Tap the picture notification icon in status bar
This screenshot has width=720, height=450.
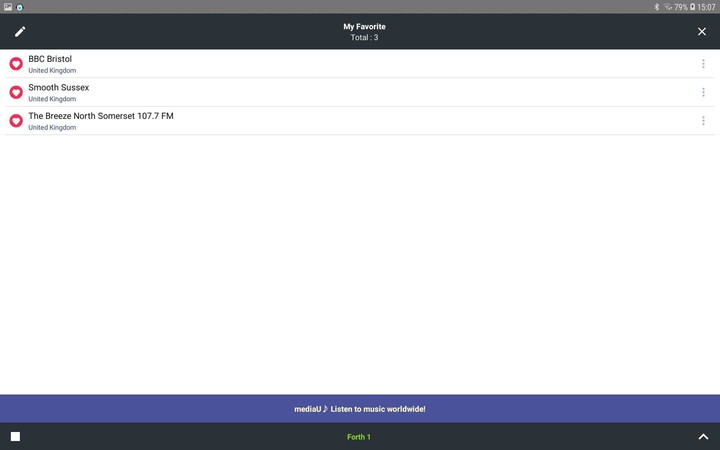pyautogui.click(x=8, y=7)
